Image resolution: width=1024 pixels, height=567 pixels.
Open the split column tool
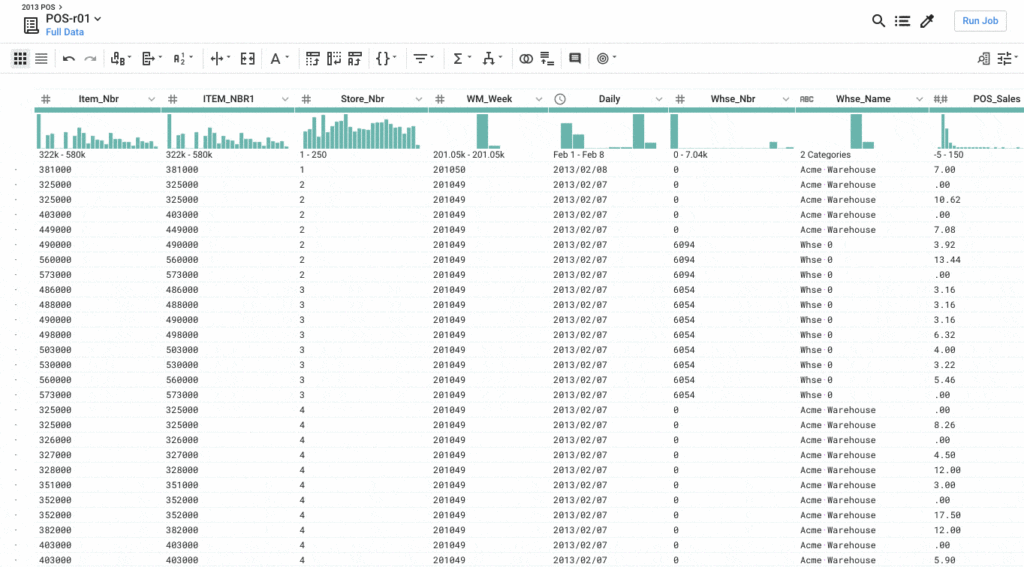pyautogui.click(x=219, y=59)
